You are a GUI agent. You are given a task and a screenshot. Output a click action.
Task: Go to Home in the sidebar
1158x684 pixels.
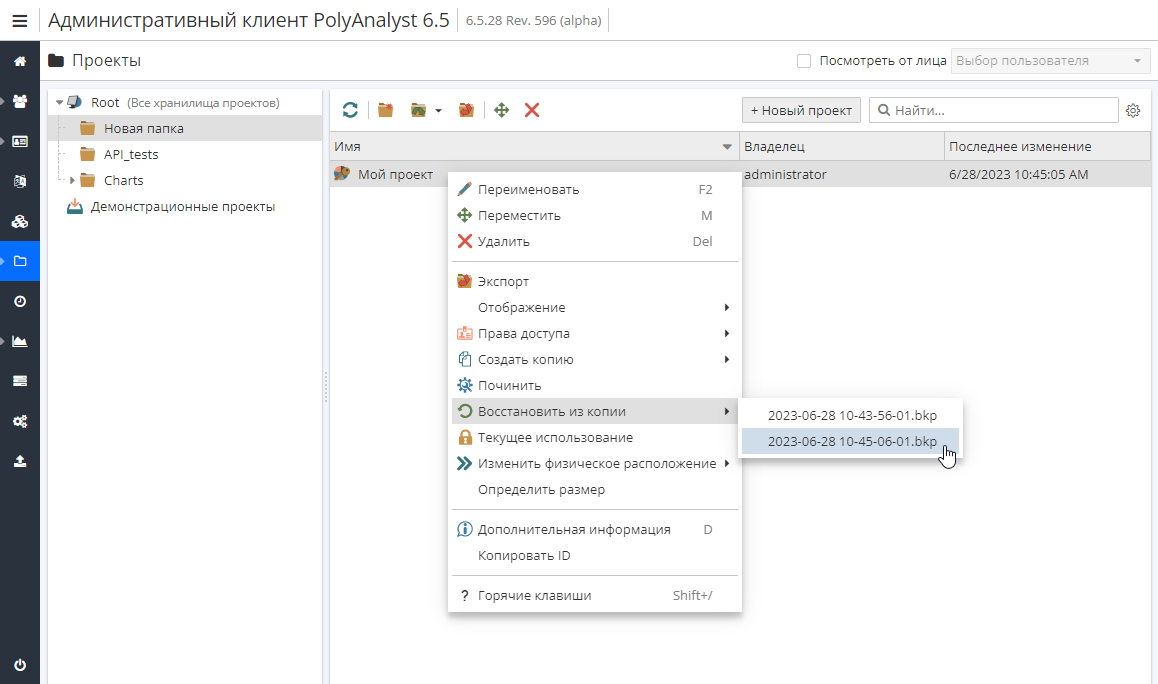20,61
